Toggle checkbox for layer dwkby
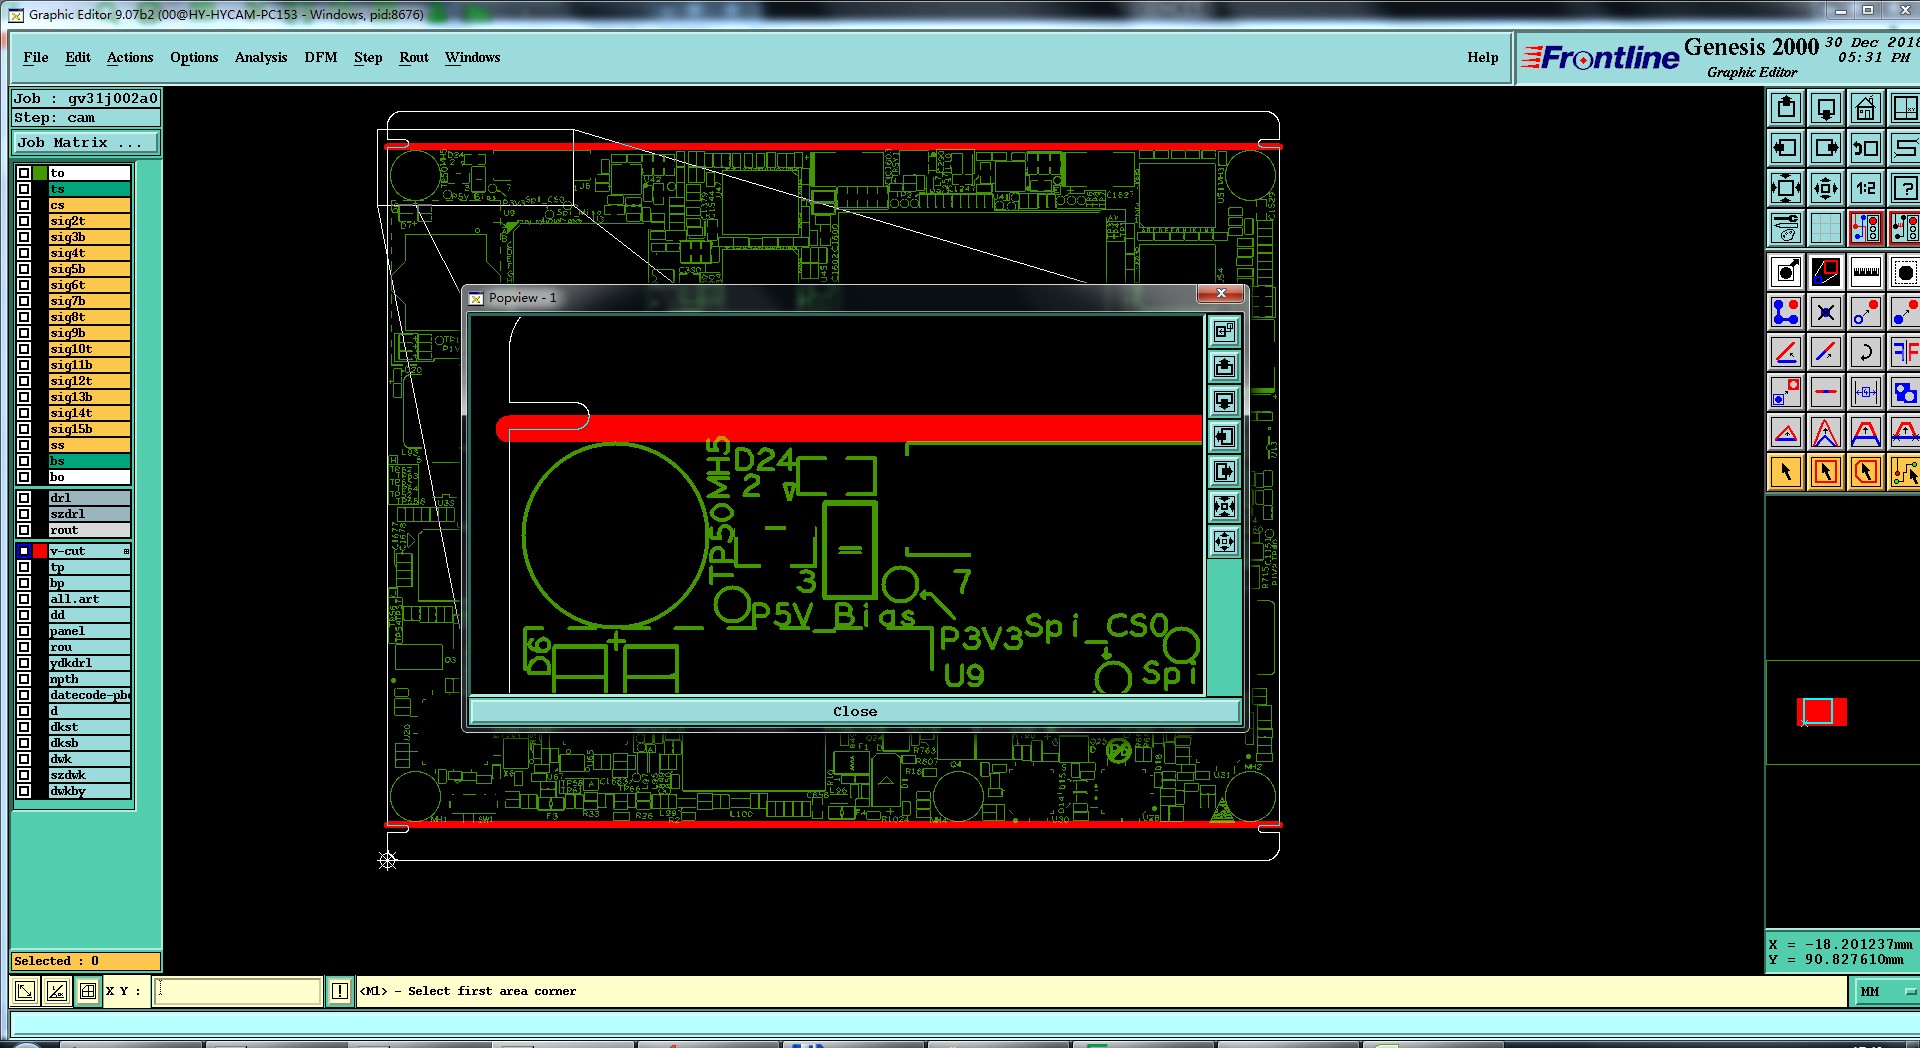The image size is (1920, 1048). click(24, 791)
